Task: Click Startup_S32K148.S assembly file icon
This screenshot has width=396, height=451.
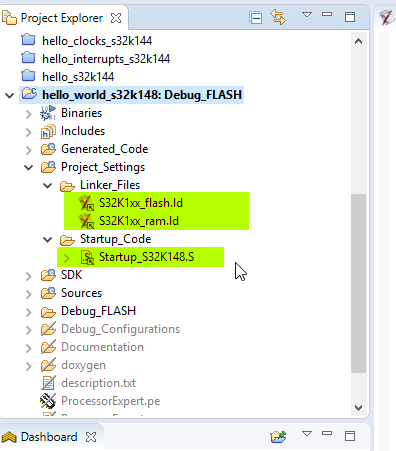Action: [87, 257]
